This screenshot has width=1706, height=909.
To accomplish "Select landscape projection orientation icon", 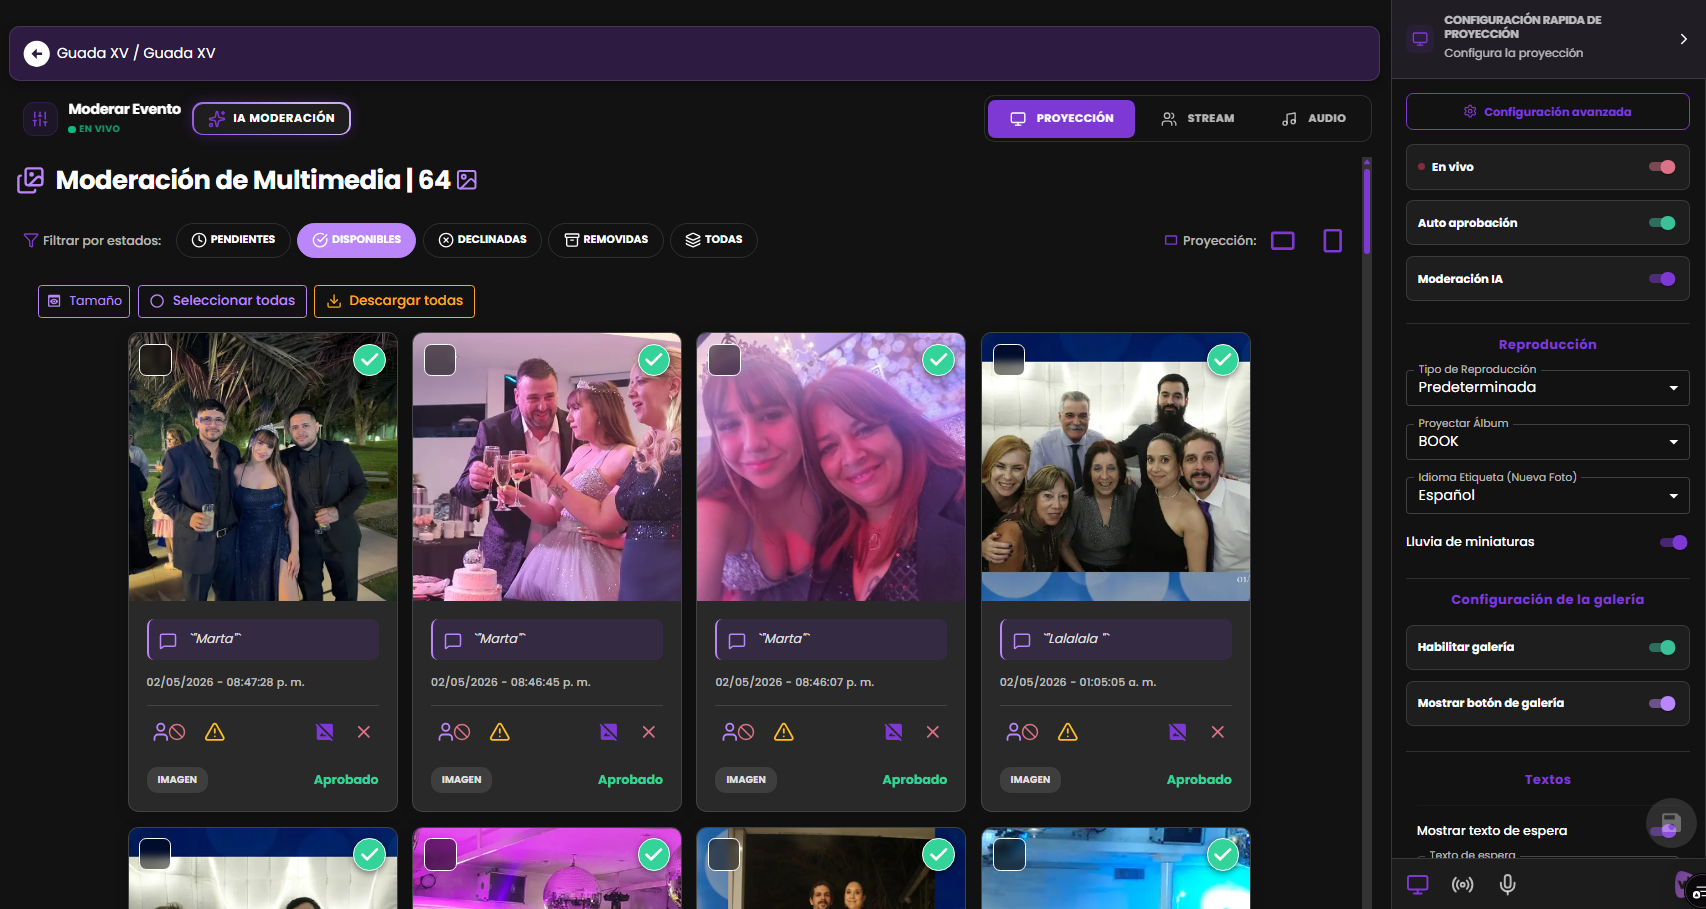I will [1283, 241].
